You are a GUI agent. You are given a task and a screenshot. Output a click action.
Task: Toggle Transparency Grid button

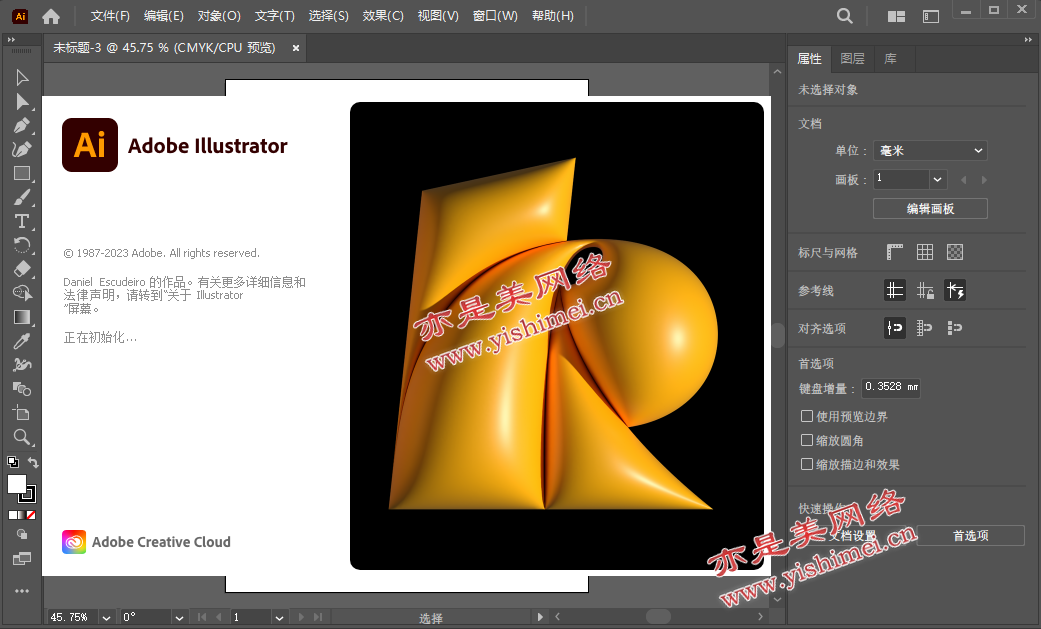pos(955,252)
